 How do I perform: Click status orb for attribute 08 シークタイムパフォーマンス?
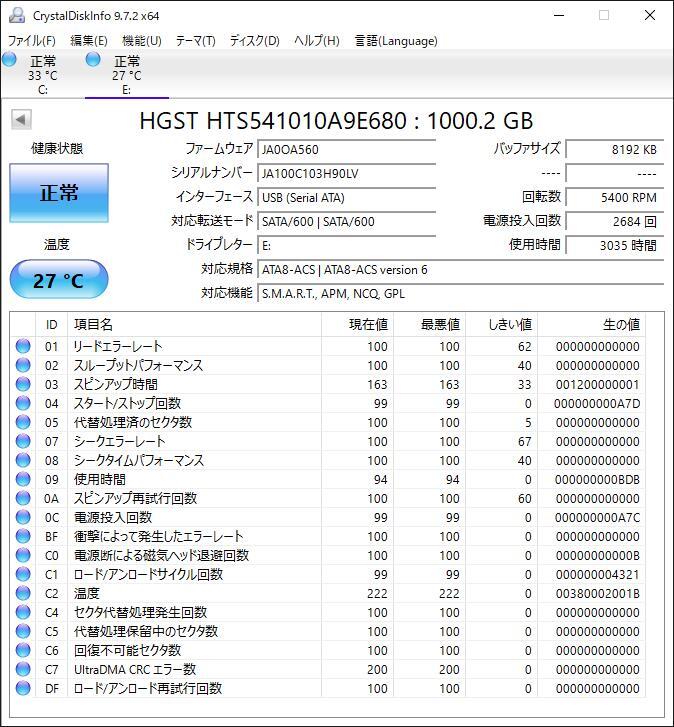coord(23,460)
